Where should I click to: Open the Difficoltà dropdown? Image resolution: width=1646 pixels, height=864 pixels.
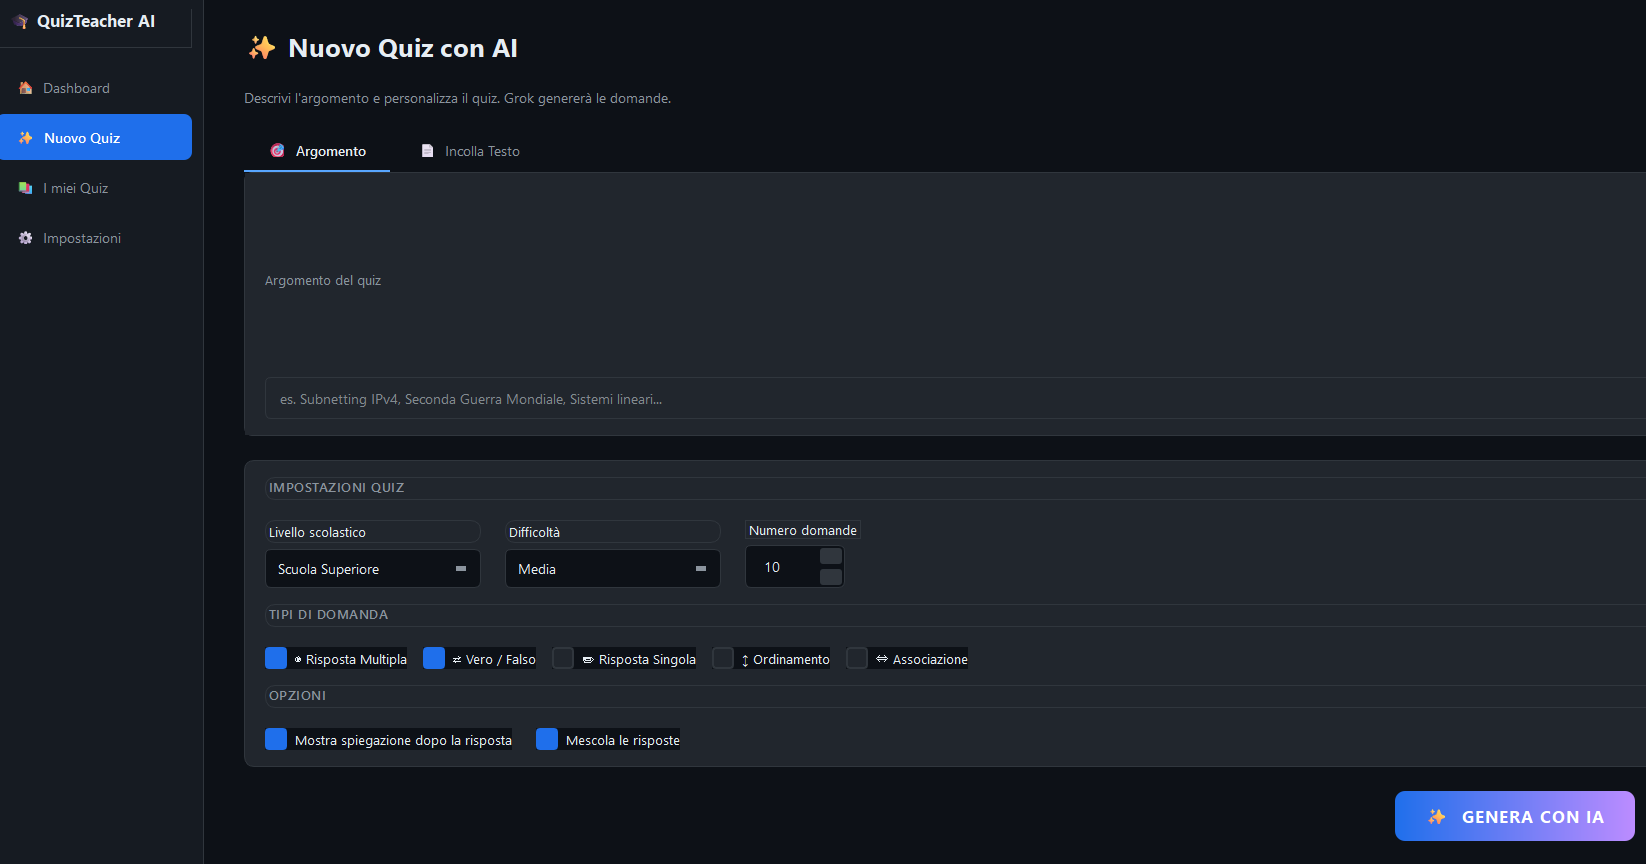[x=612, y=568]
